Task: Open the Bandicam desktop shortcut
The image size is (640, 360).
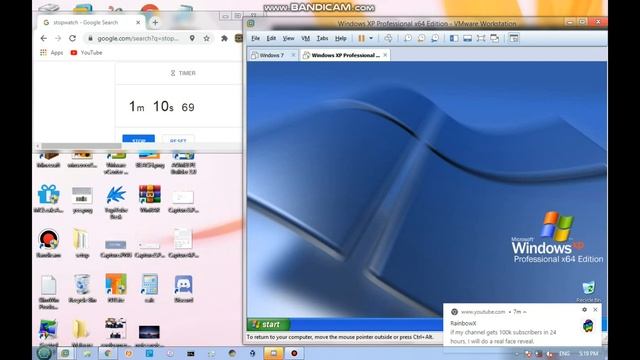Action: tap(49, 243)
